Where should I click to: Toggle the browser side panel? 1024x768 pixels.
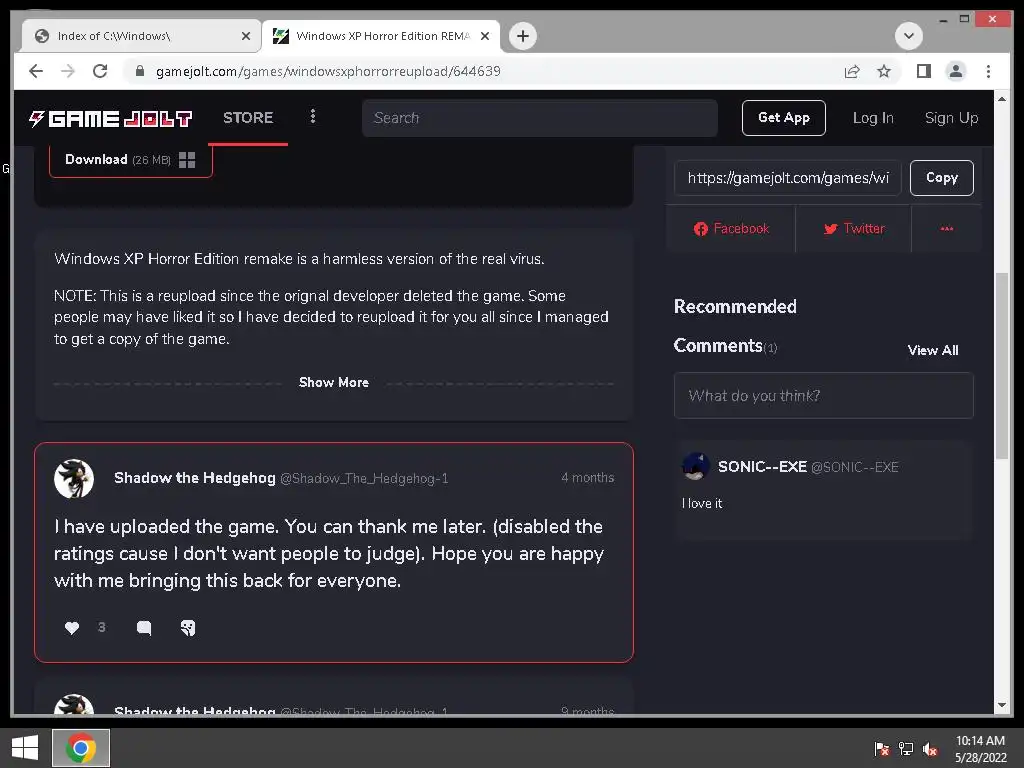[923, 71]
